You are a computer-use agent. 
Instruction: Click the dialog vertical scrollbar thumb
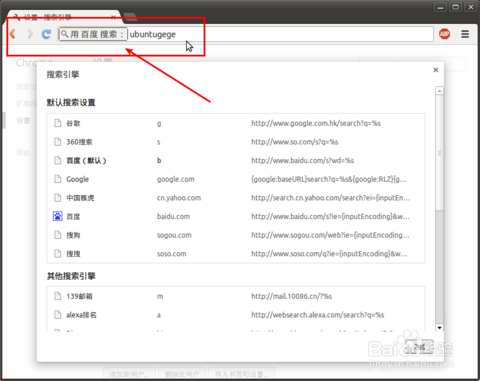tap(440, 153)
